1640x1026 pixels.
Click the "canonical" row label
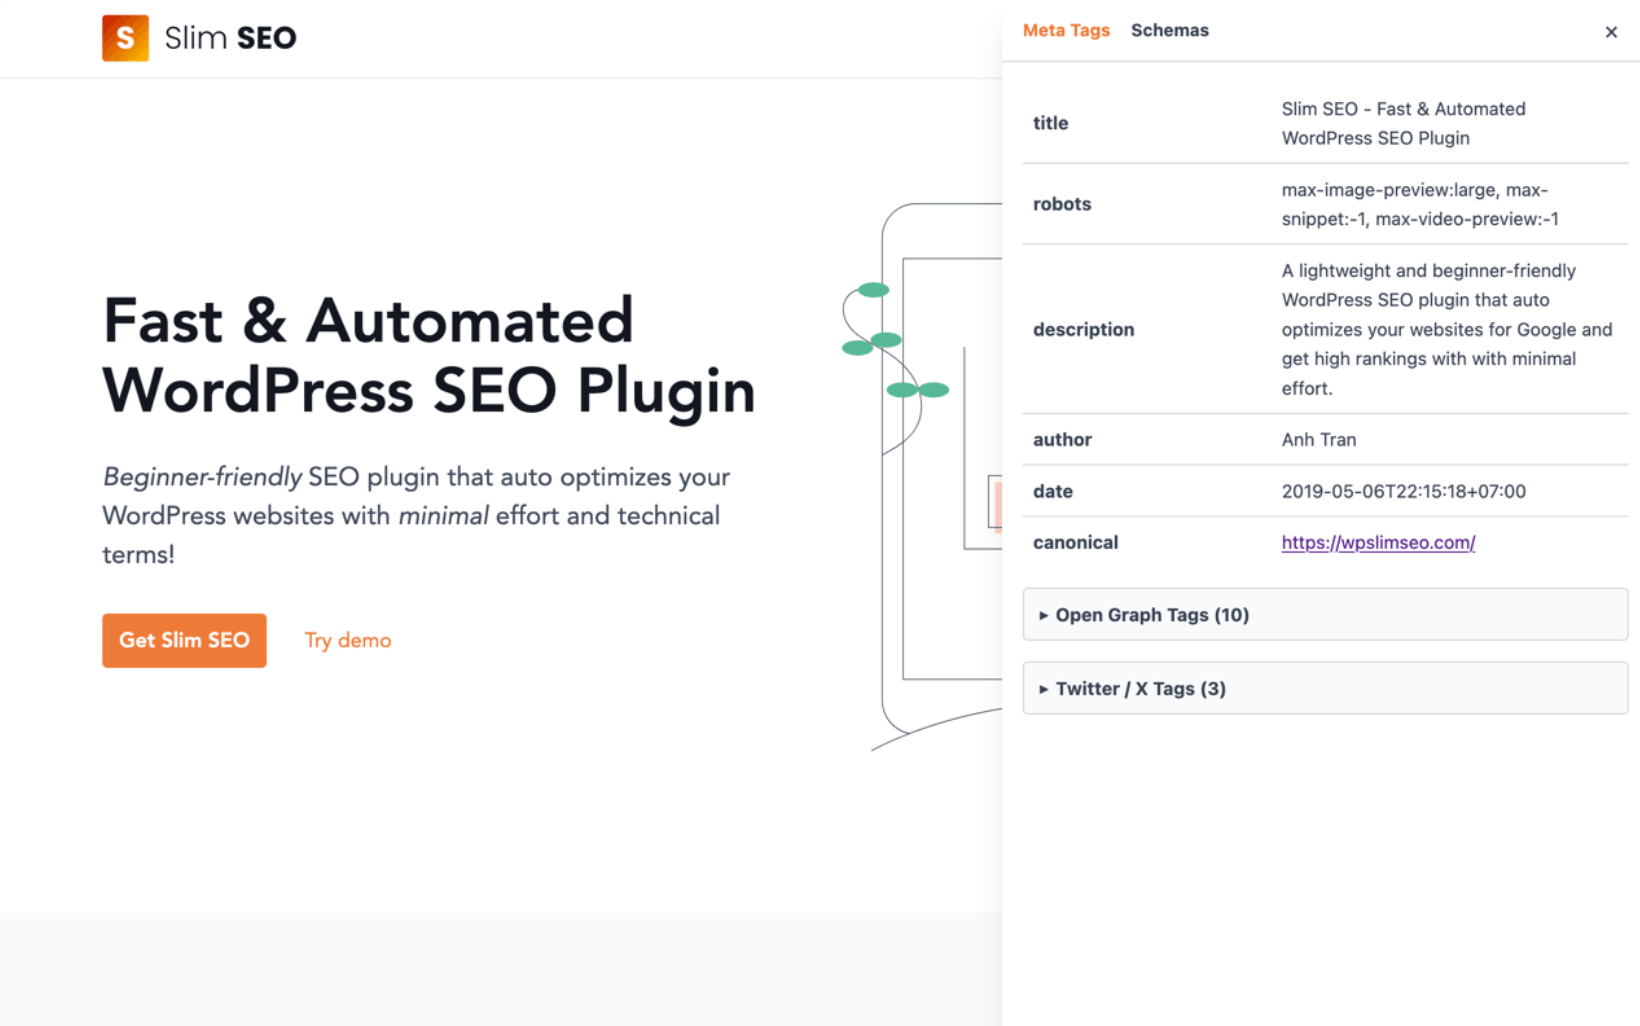pos(1075,542)
